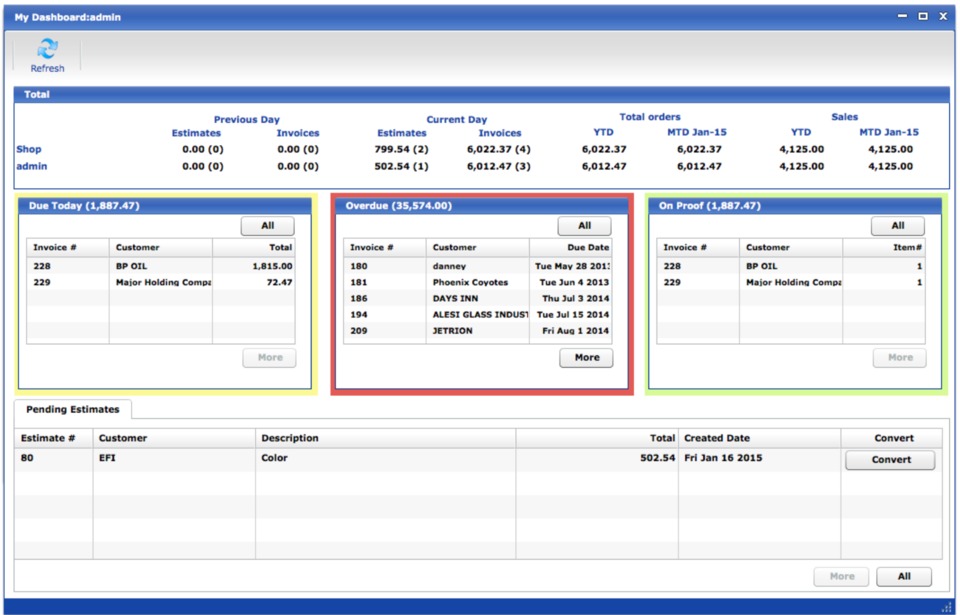
Task: Select invoice 229 under On Proof
Action: click(672, 282)
